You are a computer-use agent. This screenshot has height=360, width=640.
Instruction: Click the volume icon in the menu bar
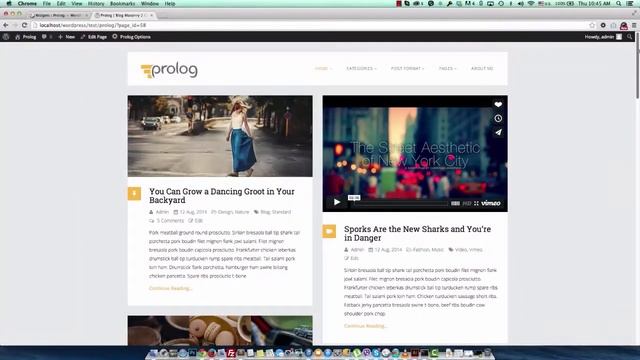520,3
